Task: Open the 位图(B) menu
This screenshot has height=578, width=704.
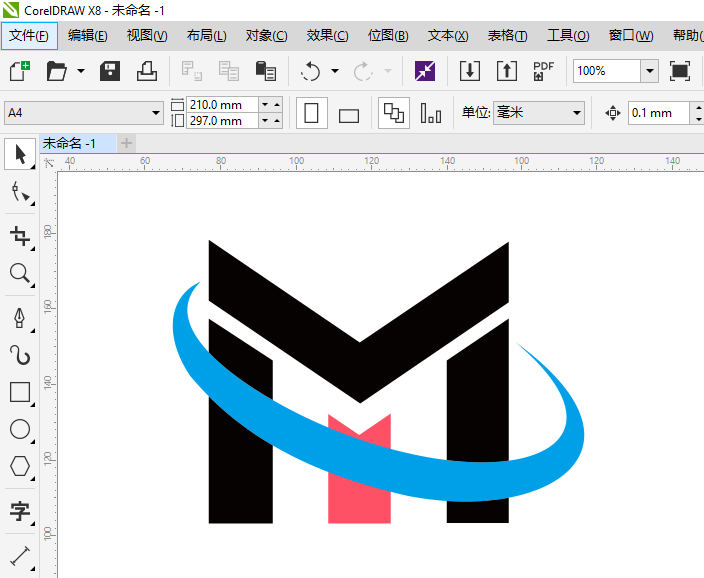Action: point(388,35)
